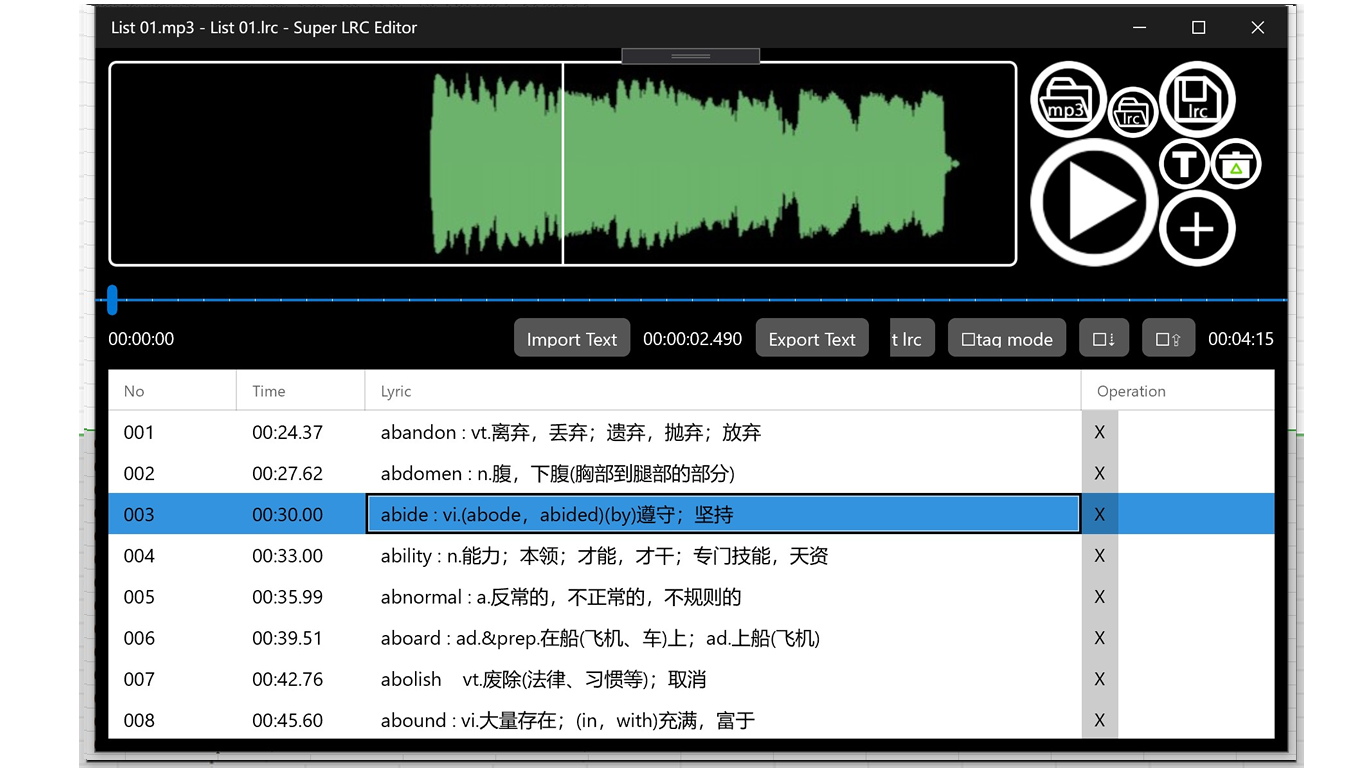Delete the abandon lyric with its X
This screenshot has width=1366, height=768.
coord(1099,432)
